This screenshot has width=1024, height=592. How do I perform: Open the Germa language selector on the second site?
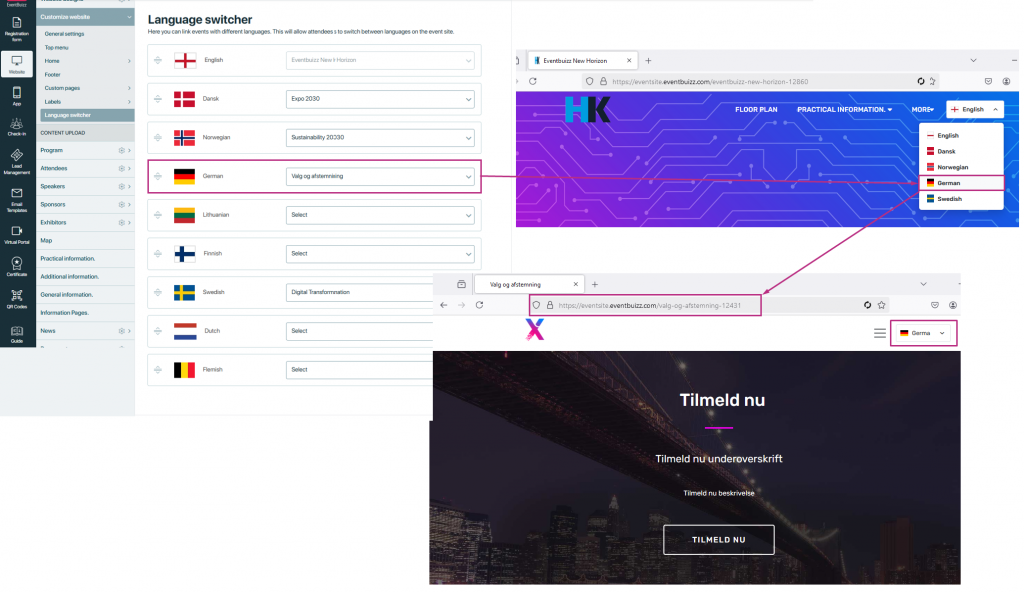coord(923,333)
